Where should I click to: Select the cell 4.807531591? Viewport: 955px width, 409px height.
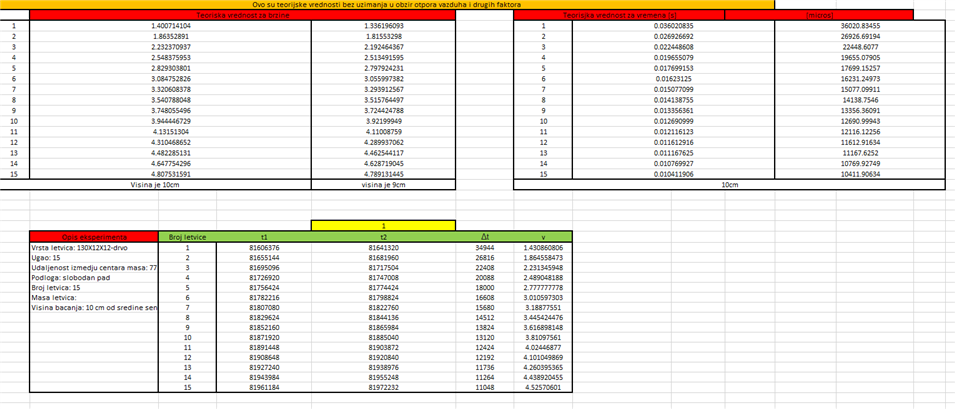click(x=171, y=173)
